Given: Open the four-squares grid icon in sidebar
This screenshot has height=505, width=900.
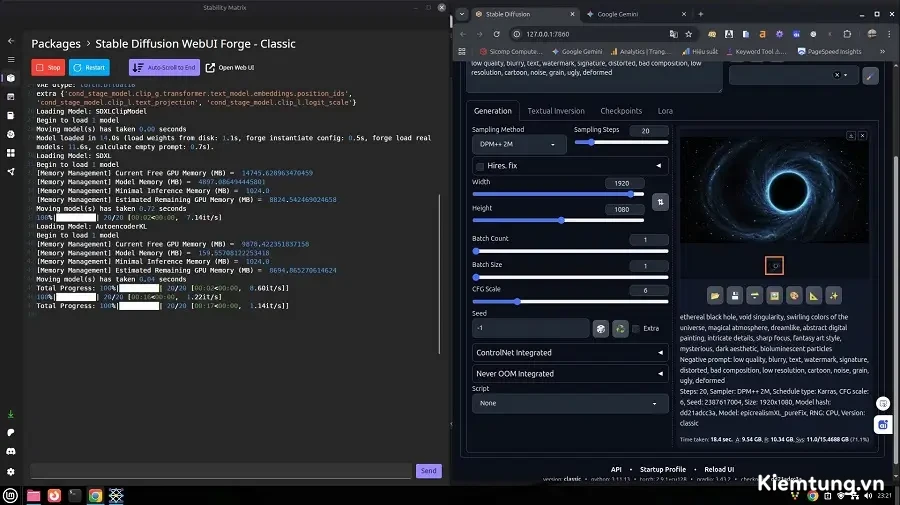Looking at the screenshot, I should click(11, 153).
